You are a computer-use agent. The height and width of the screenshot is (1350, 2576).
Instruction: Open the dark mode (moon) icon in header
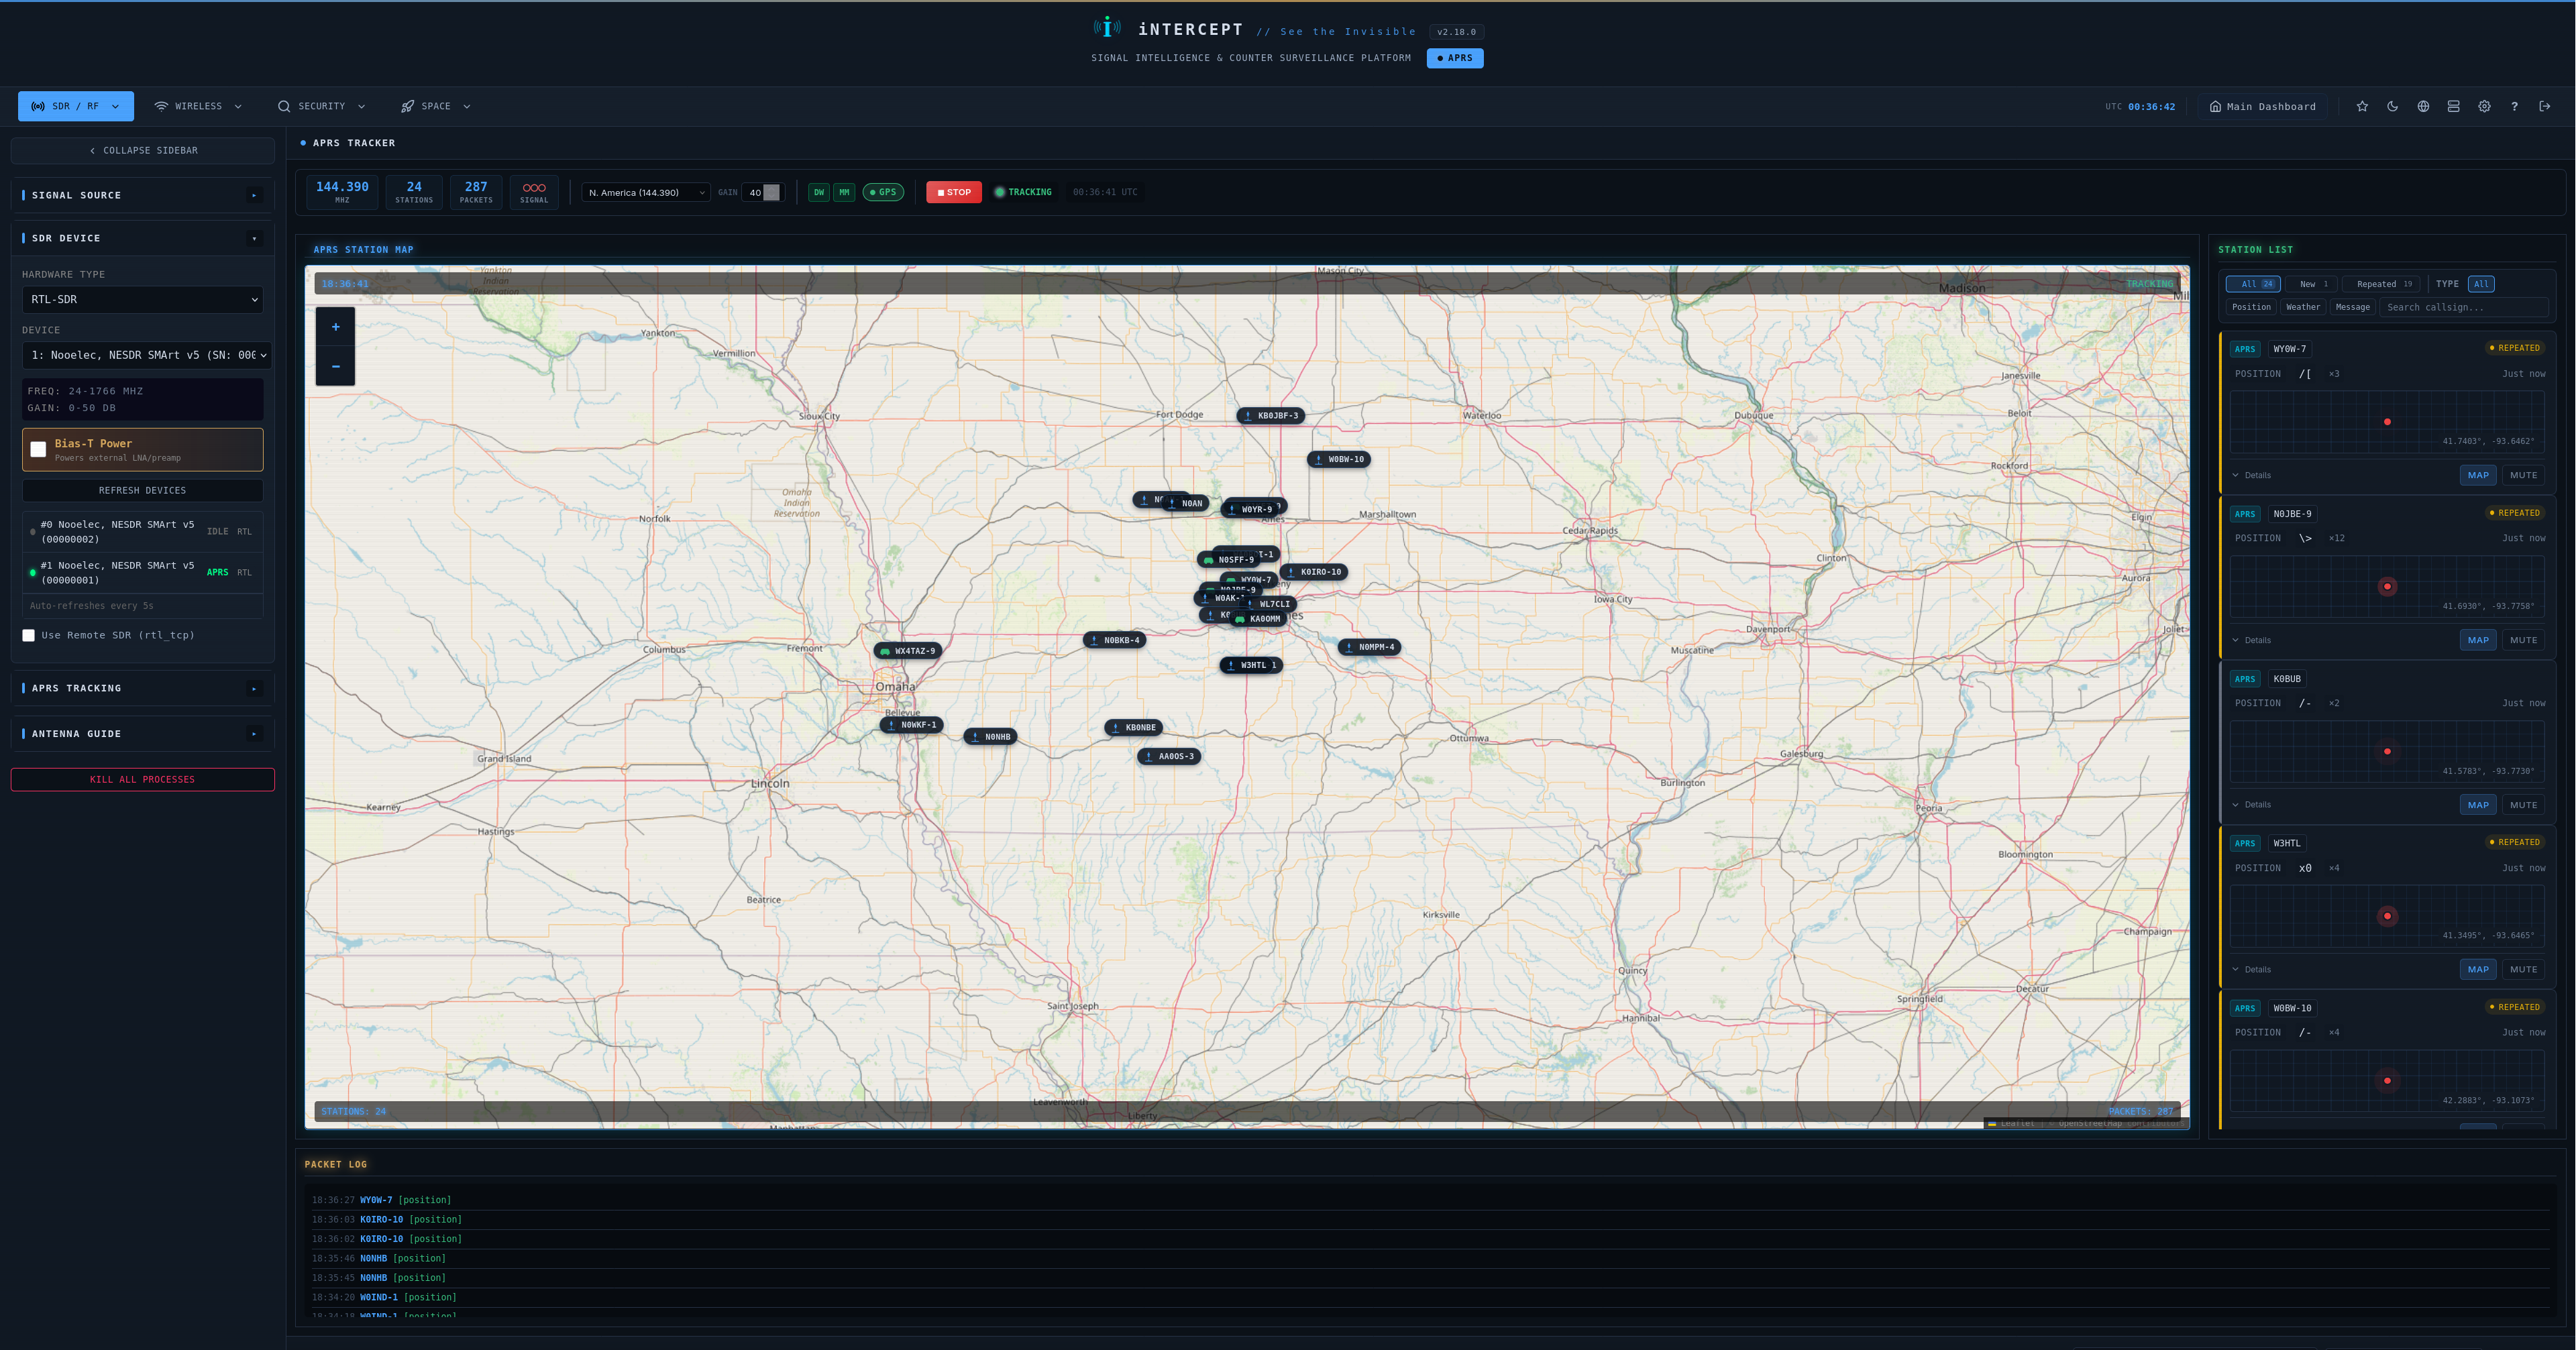2393,106
